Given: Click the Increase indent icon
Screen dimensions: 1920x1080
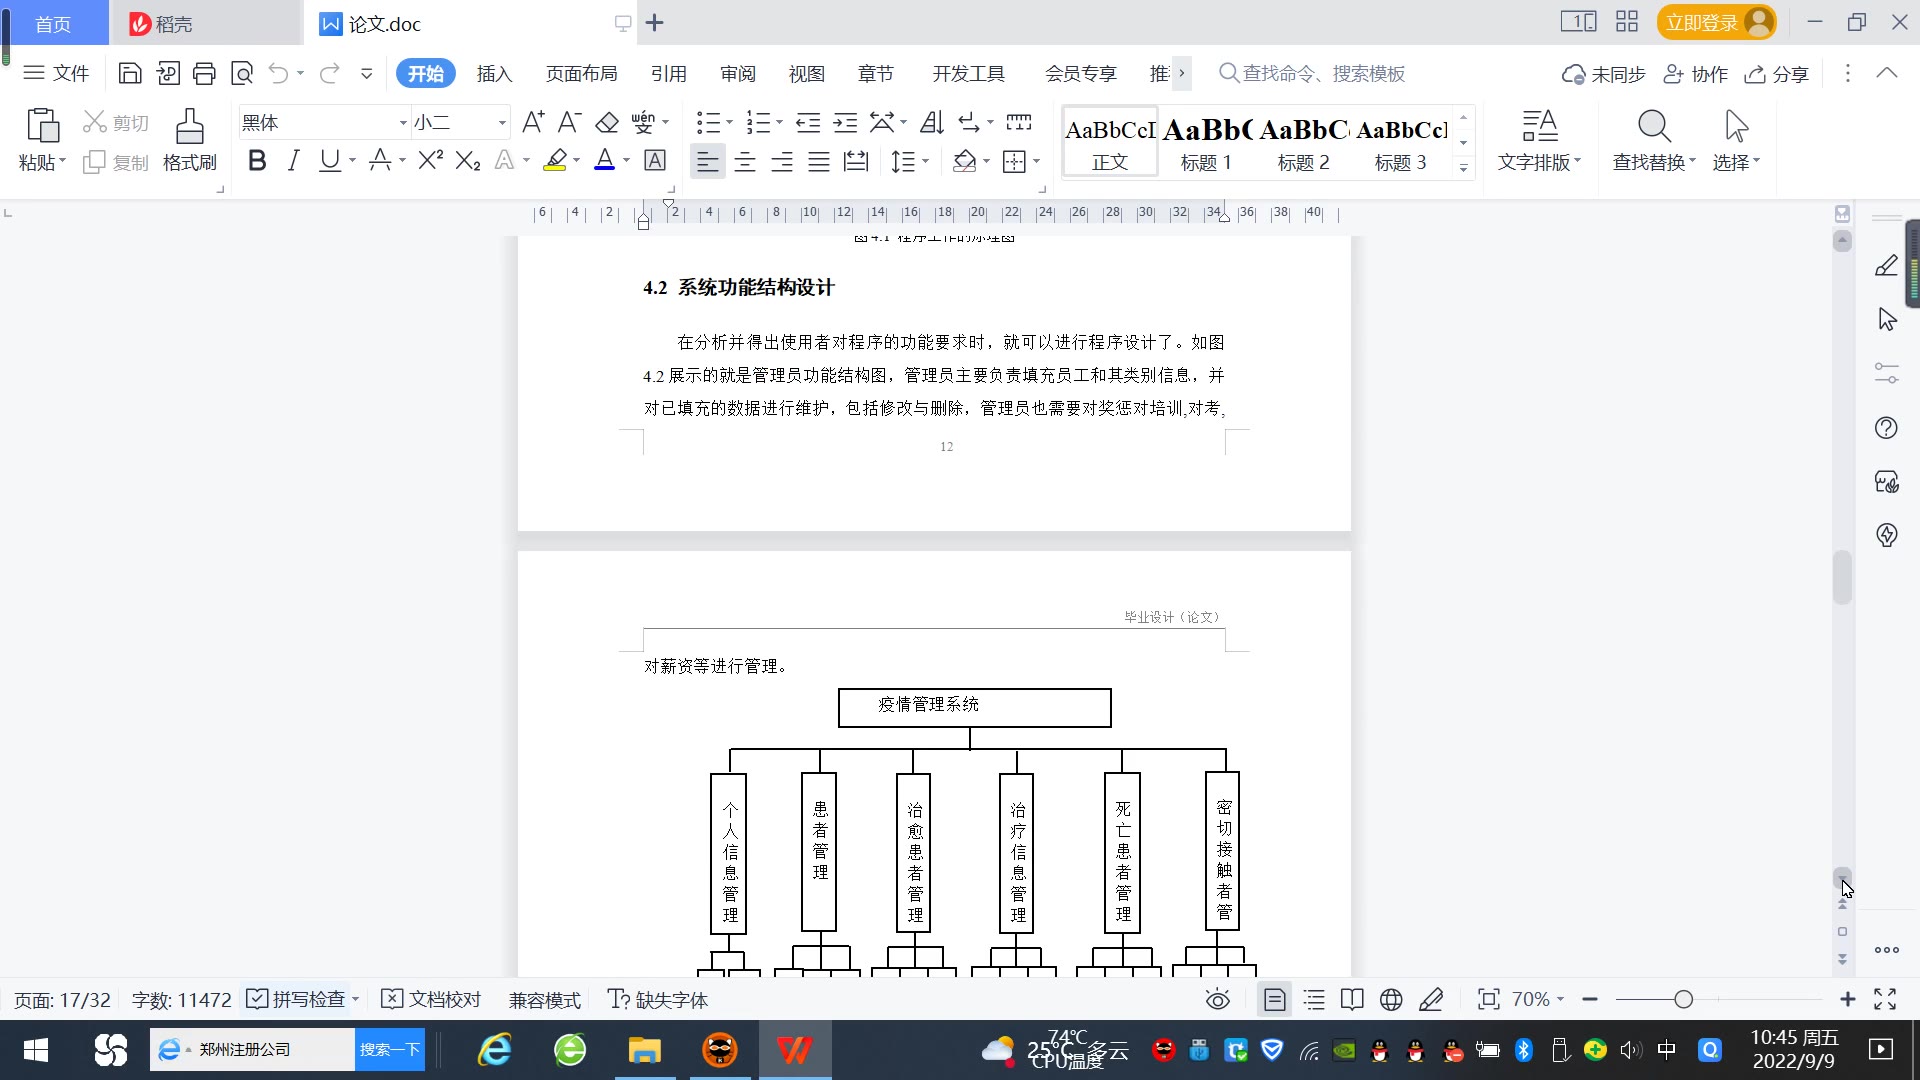Looking at the screenshot, I should [846, 122].
